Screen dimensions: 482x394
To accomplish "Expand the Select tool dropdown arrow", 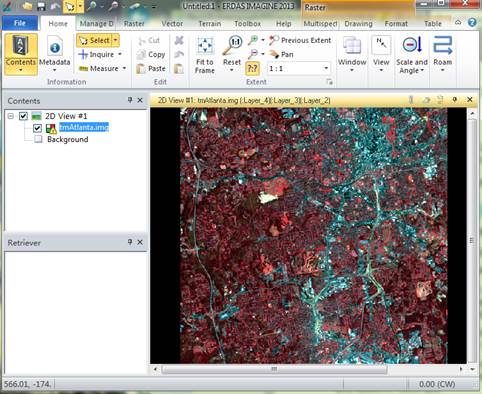I will pyautogui.click(x=115, y=41).
